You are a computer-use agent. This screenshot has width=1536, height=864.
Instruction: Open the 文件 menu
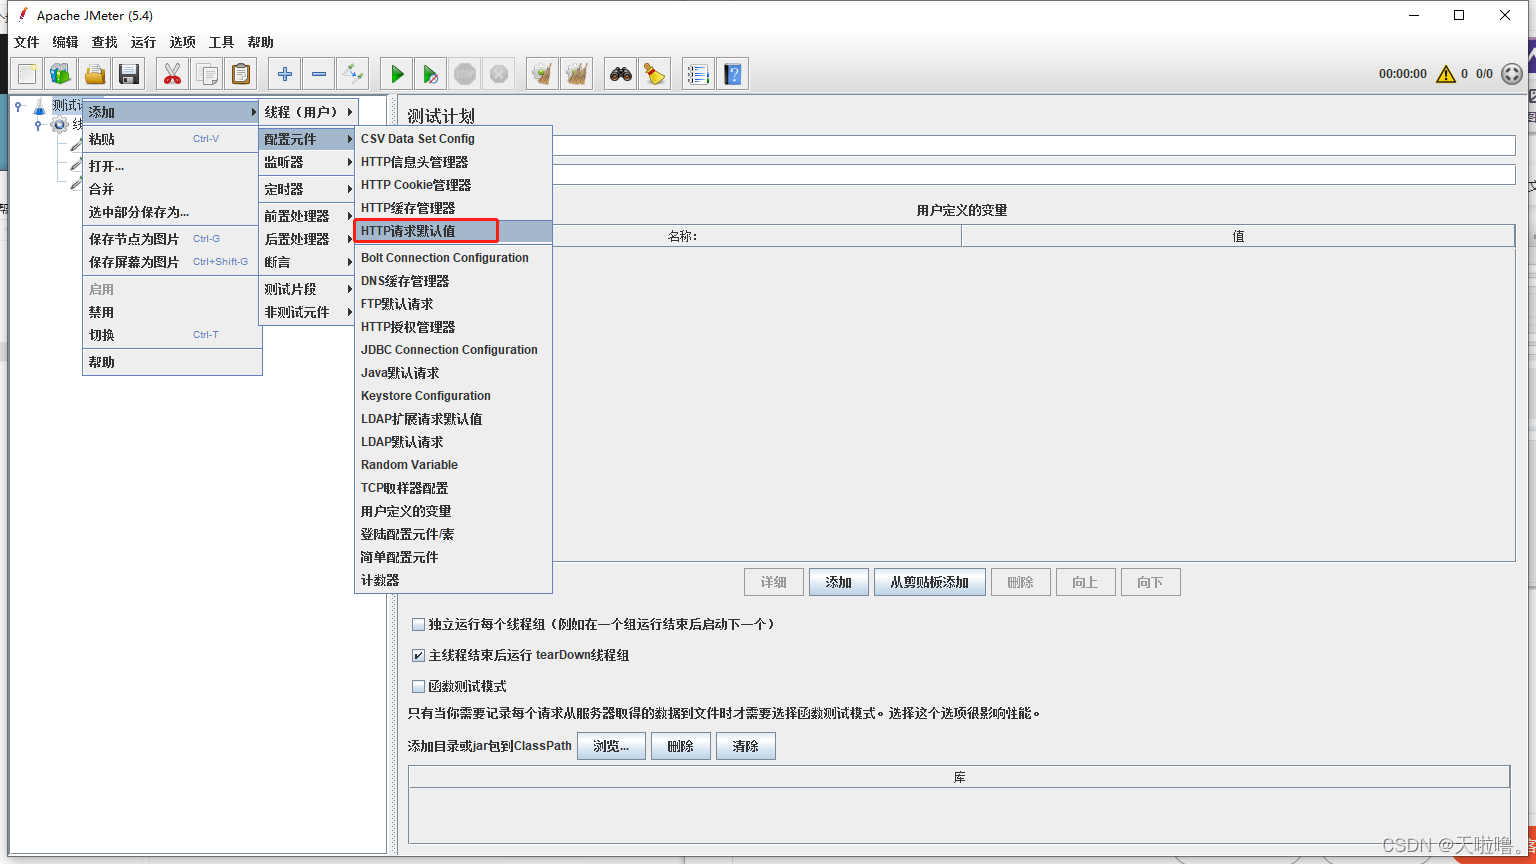coord(26,42)
